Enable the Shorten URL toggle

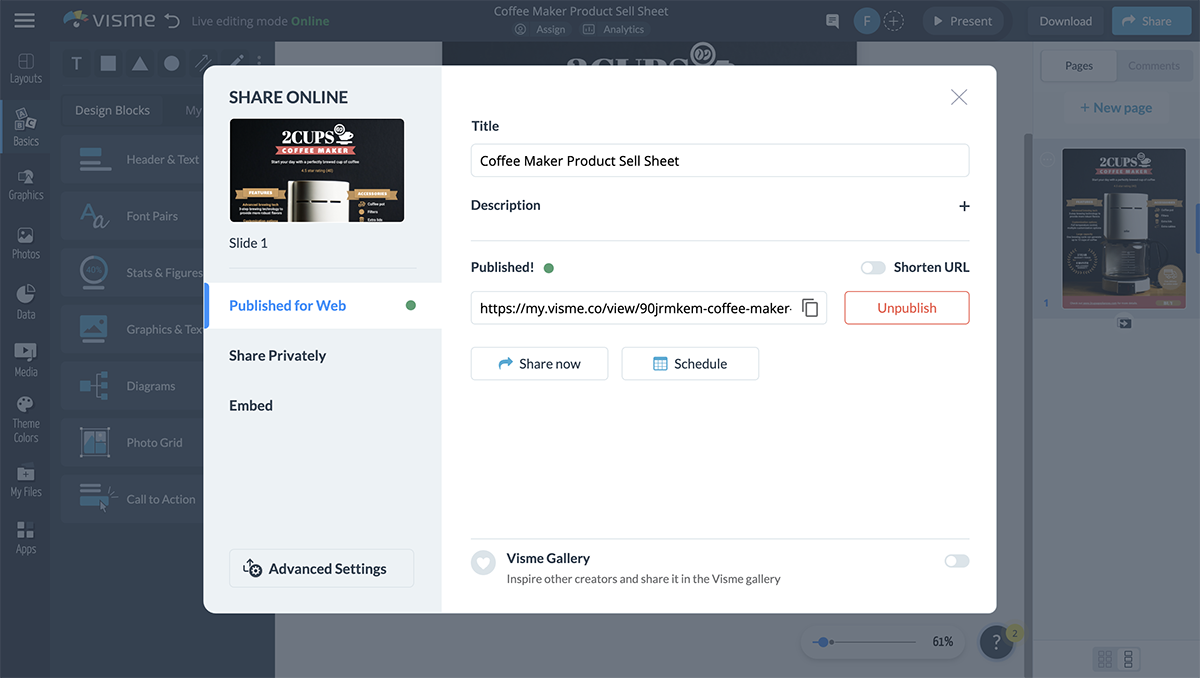point(872,267)
